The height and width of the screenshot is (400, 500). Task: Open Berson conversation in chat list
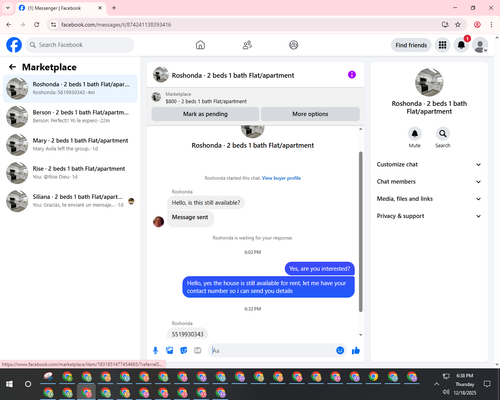pyautogui.click(x=70, y=116)
